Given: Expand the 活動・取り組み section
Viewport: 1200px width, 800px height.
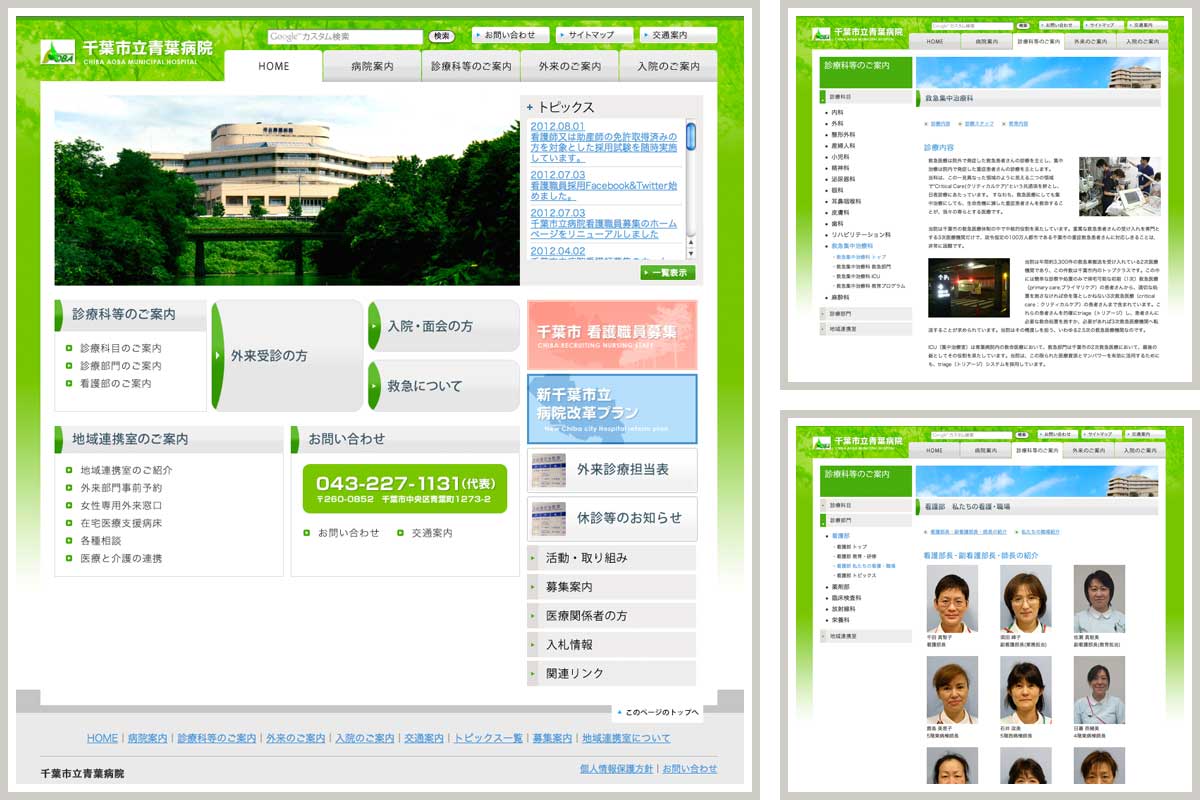Looking at the screenshot, I should click(611, 558).
